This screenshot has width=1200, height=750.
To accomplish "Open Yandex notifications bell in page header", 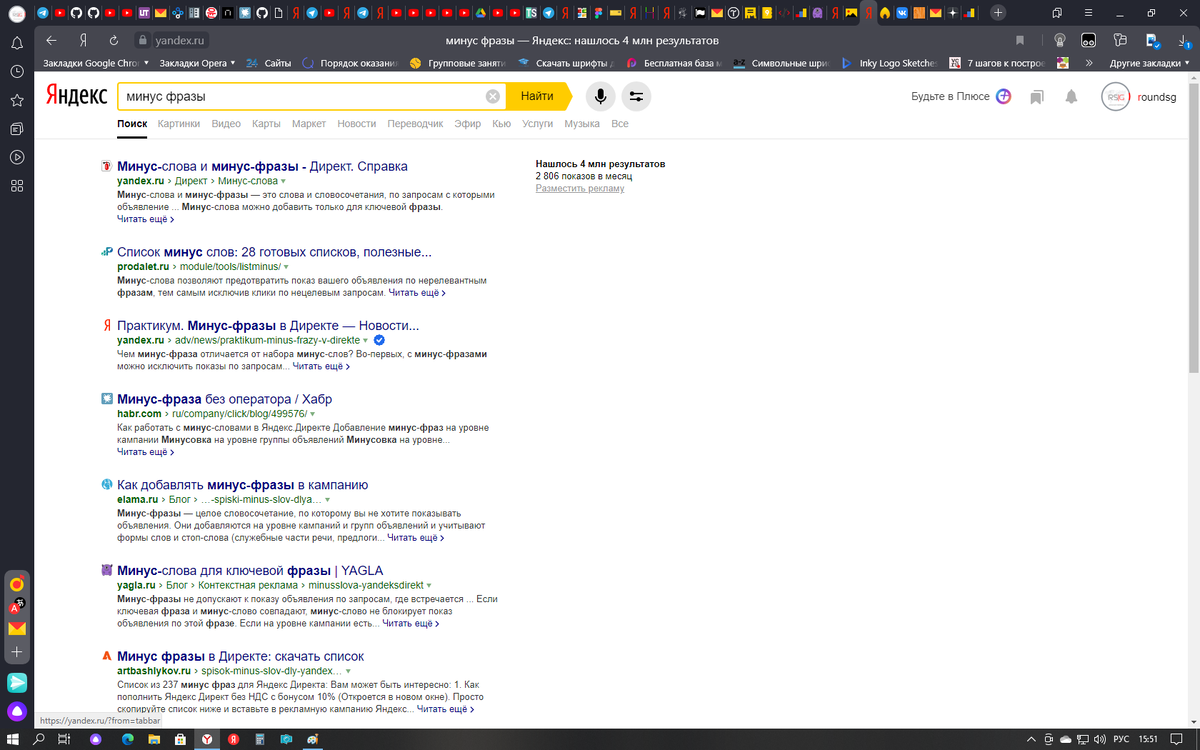I will click(1071, 97).
